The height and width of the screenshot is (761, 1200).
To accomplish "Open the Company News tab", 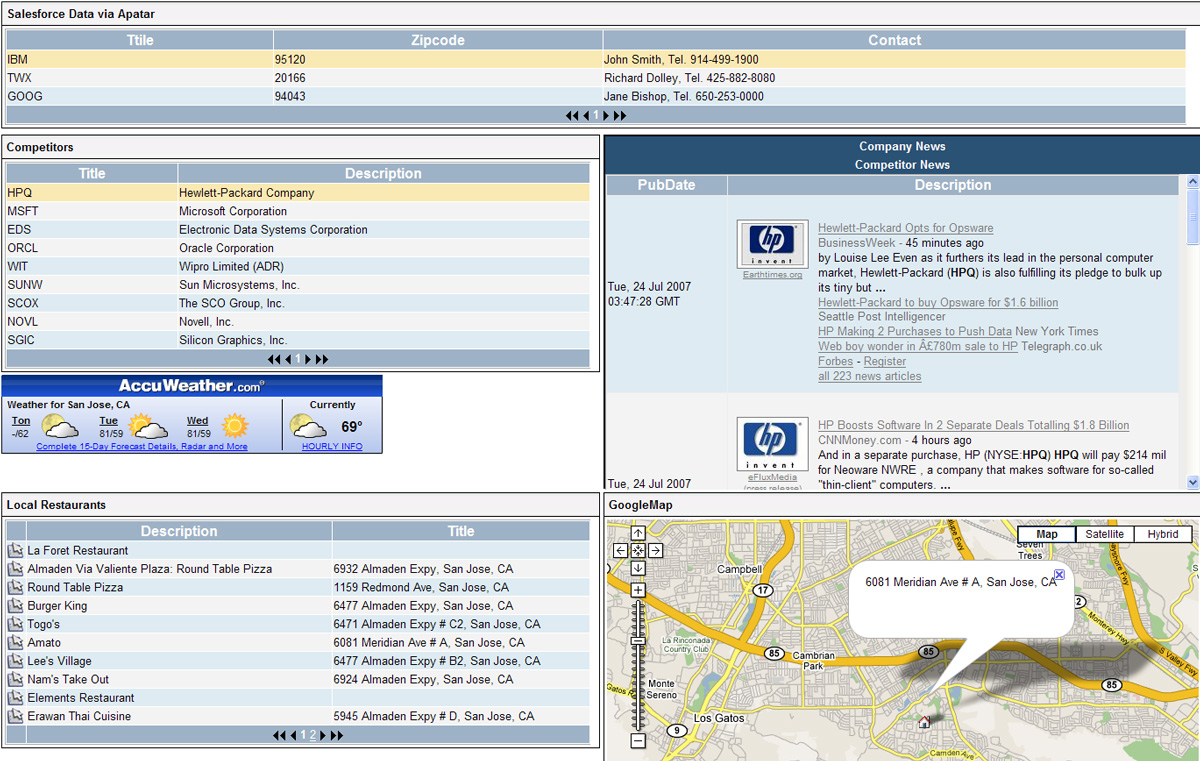I will click(x=902, y=146).
